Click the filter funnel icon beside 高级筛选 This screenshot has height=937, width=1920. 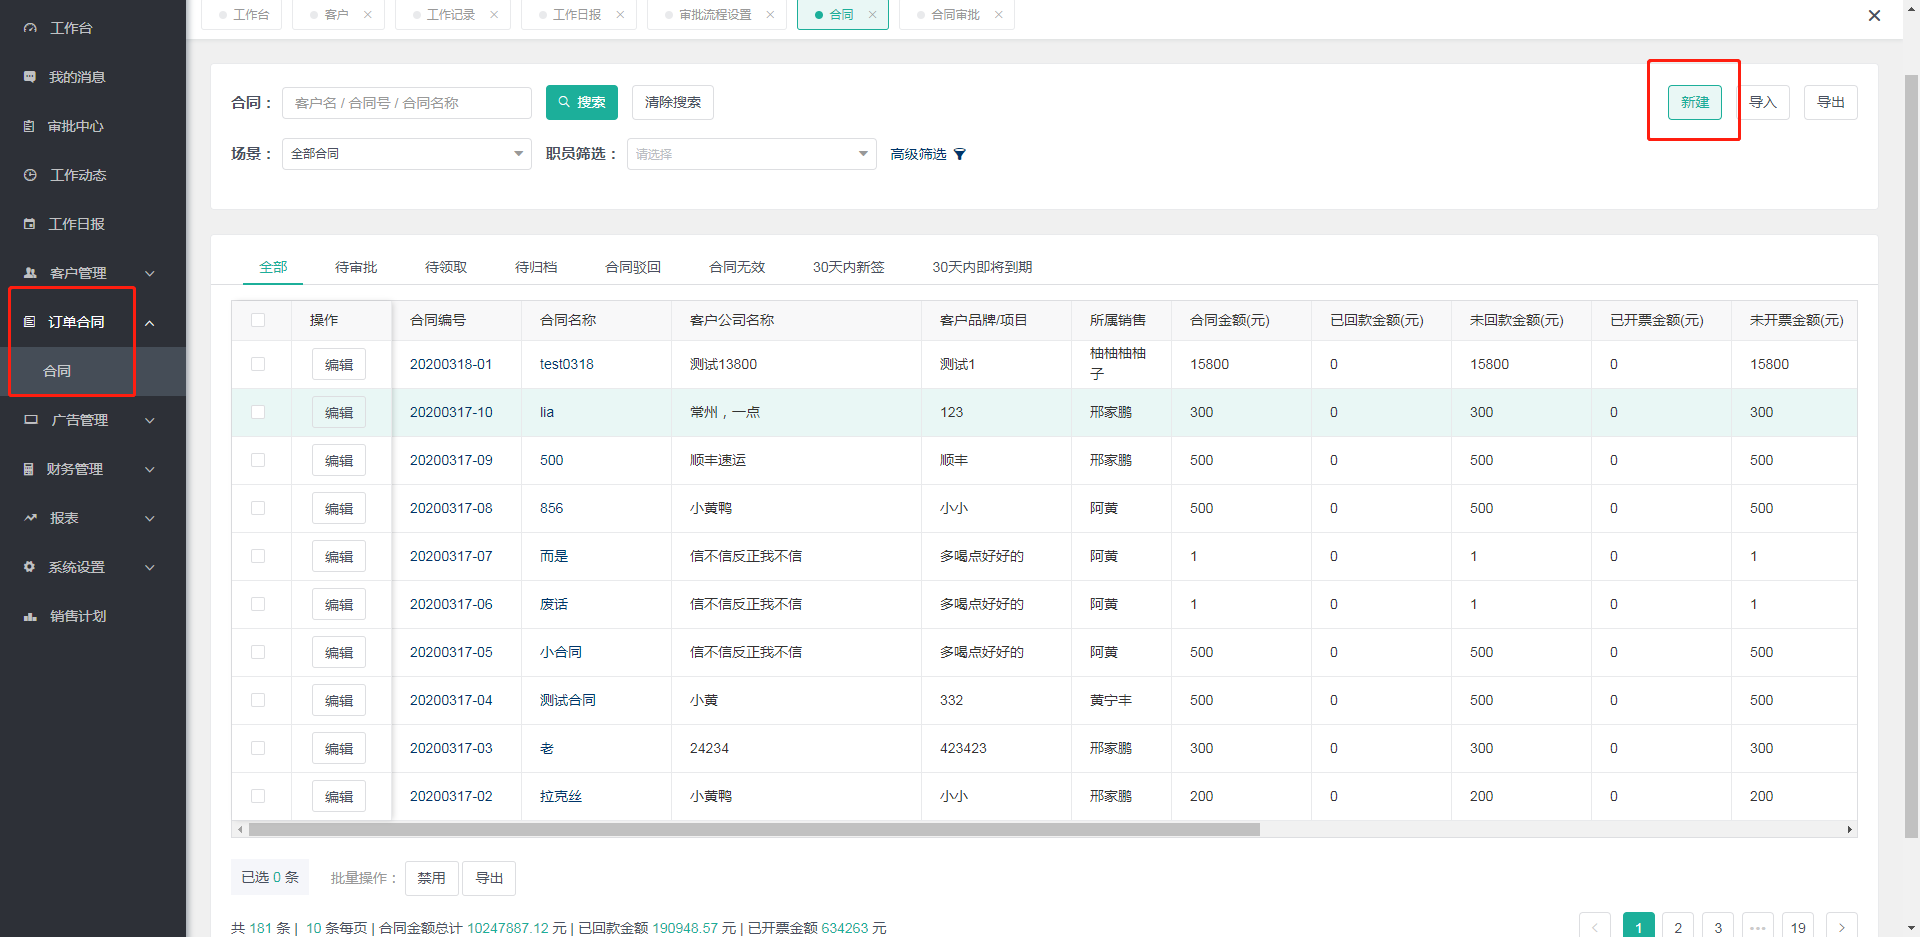tap(960, 154)
